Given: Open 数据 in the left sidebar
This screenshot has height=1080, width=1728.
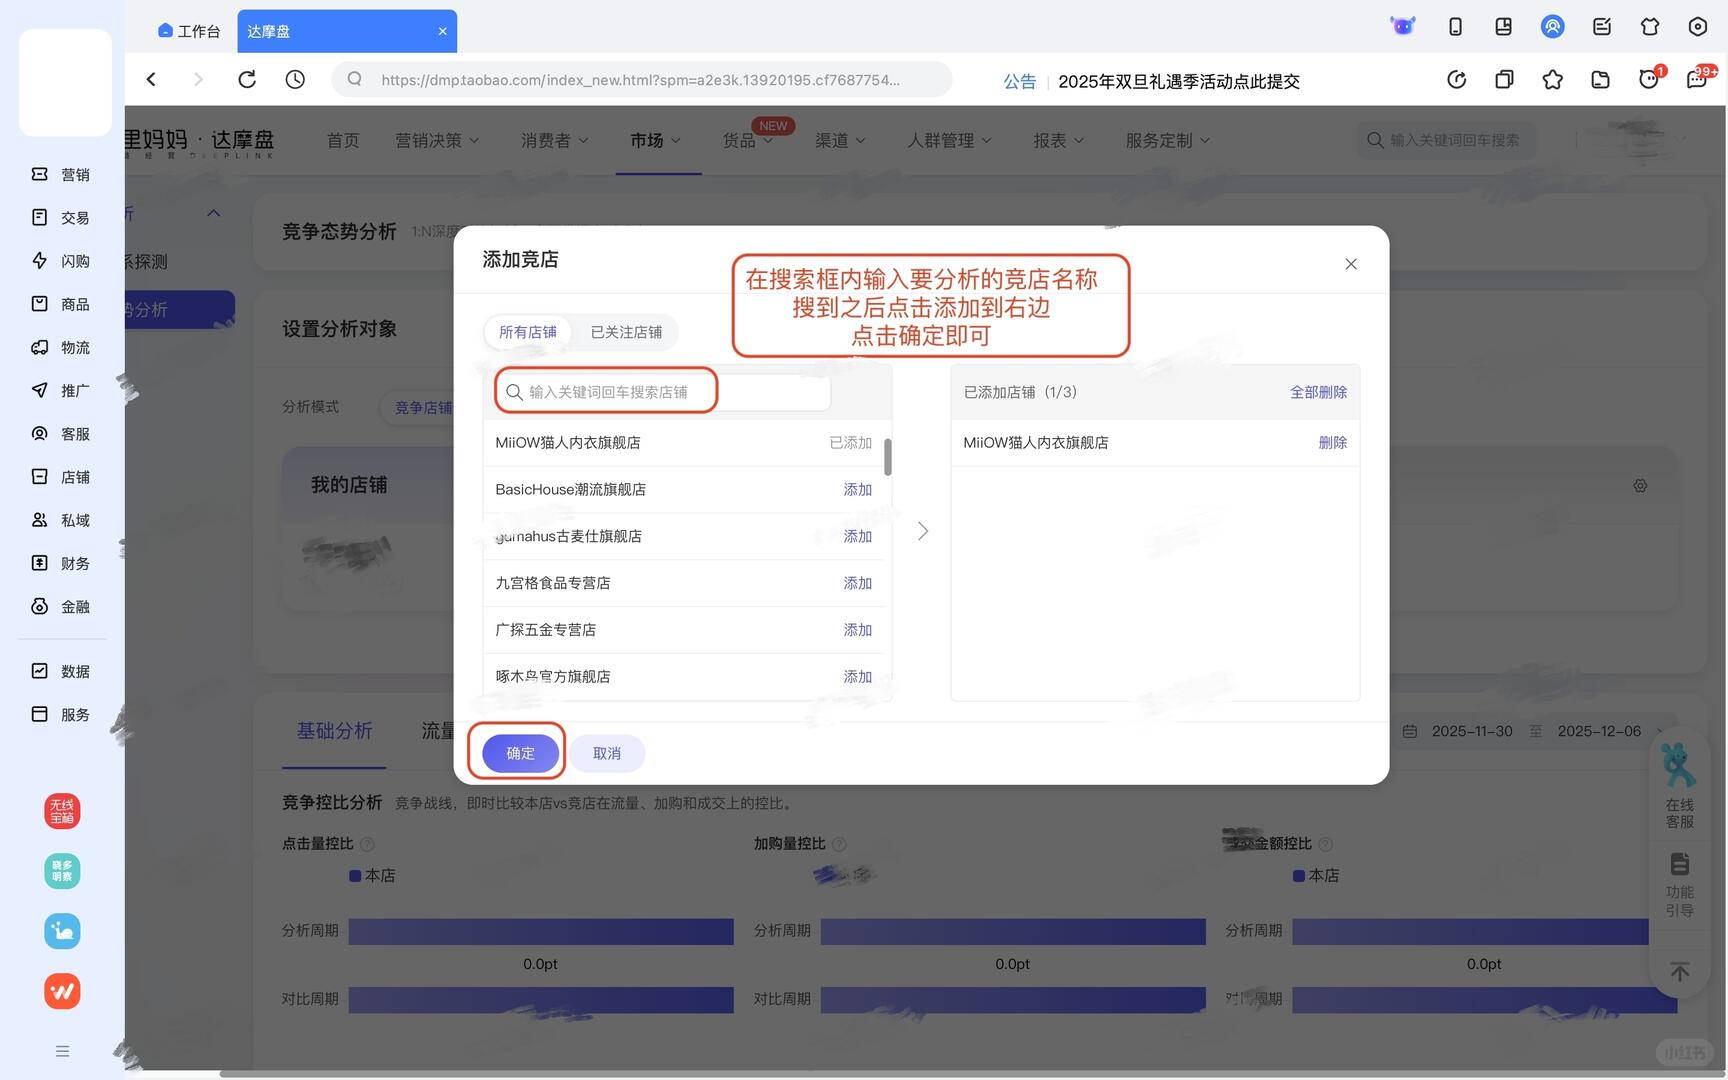Looking at the screenshot, I should point(61,671).
